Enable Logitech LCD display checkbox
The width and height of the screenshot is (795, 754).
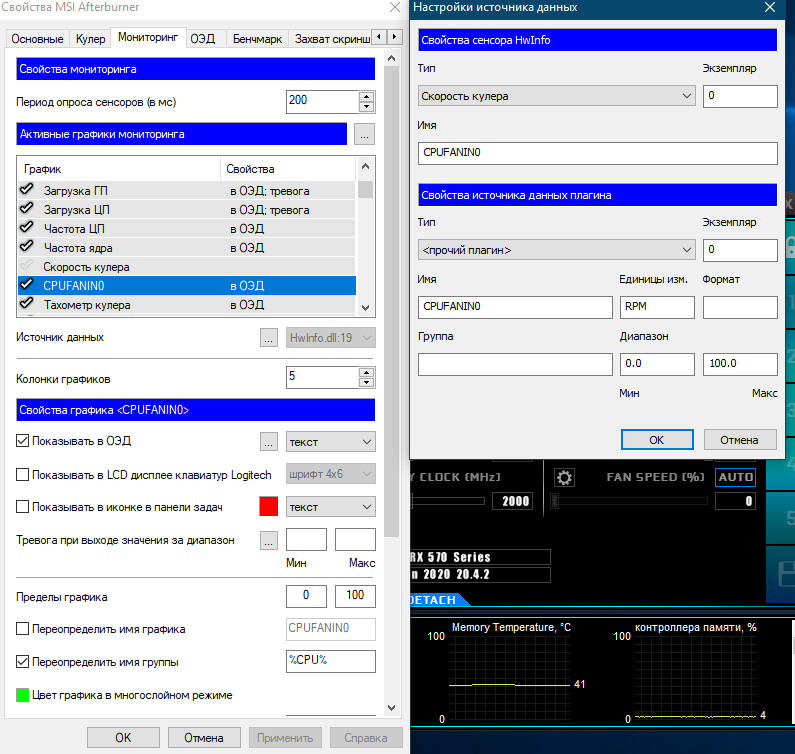(22, 475)
